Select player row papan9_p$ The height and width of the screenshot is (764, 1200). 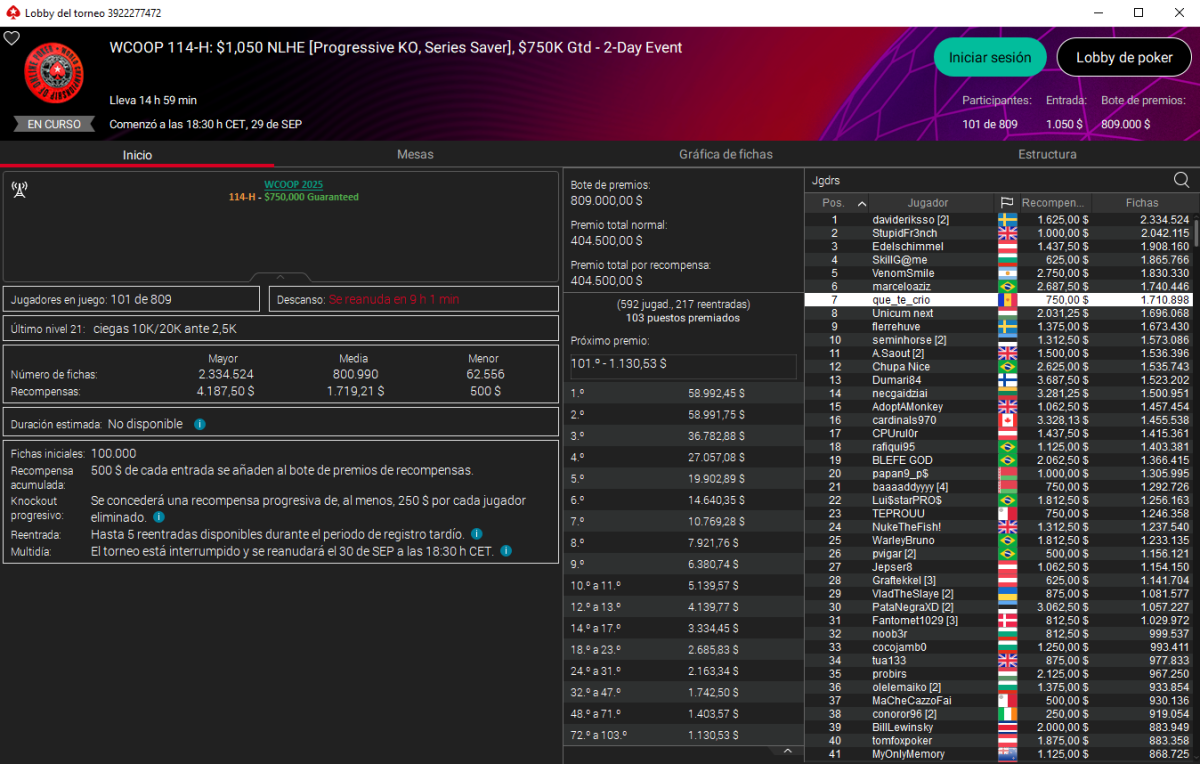click(x=999, y=473)
